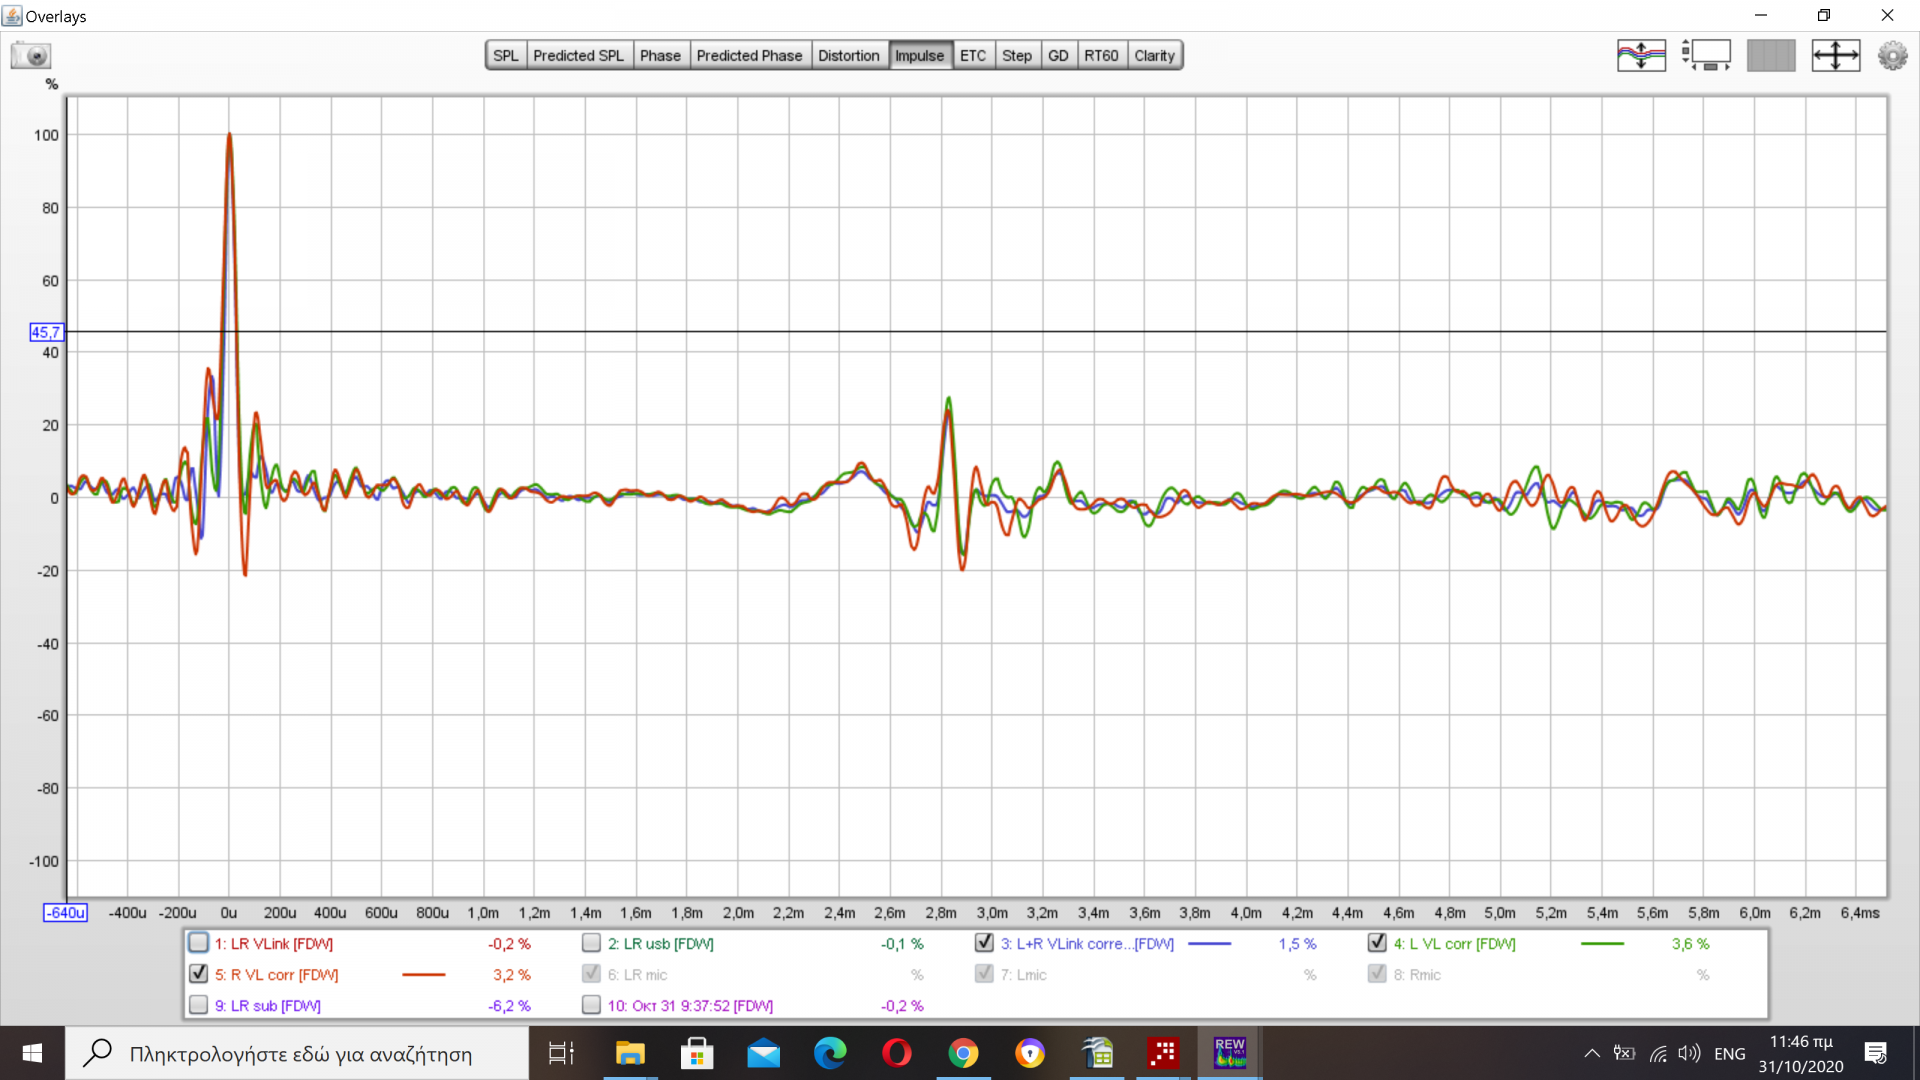Open Chrome from the taskbar
Screen dimensions: 1920x1080
[x=963, y=1053]
